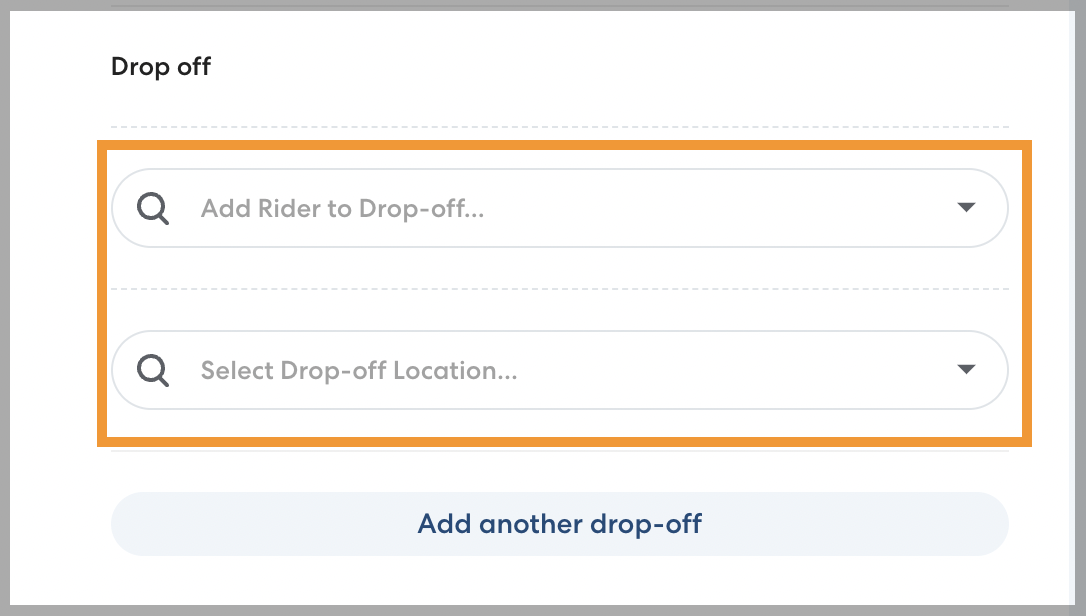Focus the Add Rider to Drop-off search box
Viewport: 1086px width, 616px height.
[559, 209]
